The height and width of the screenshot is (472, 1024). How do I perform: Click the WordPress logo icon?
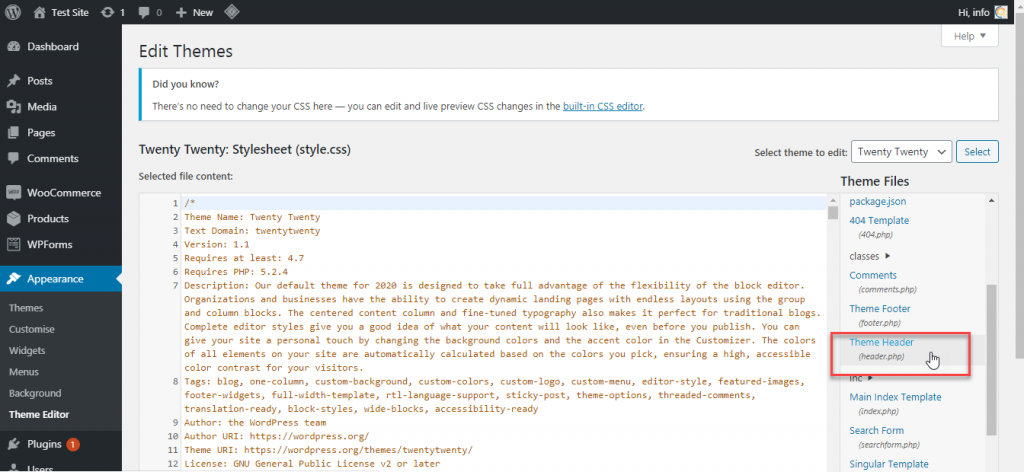coord(13,12)
